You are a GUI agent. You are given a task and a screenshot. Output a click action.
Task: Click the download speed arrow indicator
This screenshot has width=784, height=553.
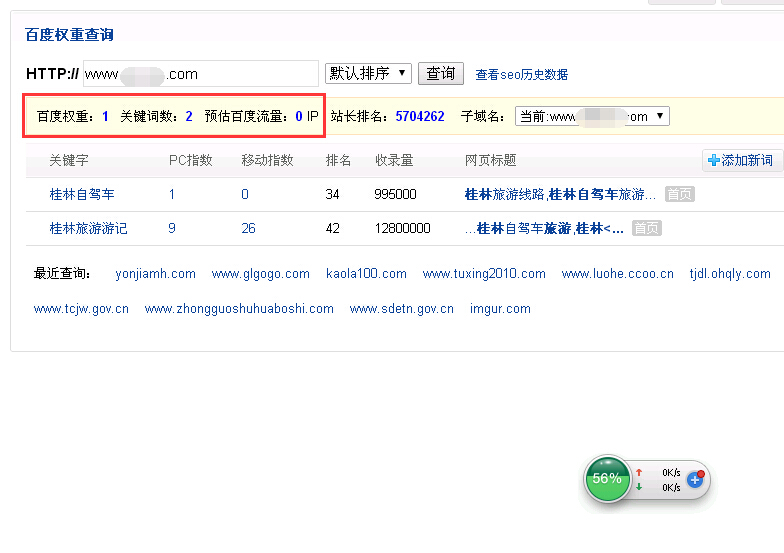pos(638,486)
